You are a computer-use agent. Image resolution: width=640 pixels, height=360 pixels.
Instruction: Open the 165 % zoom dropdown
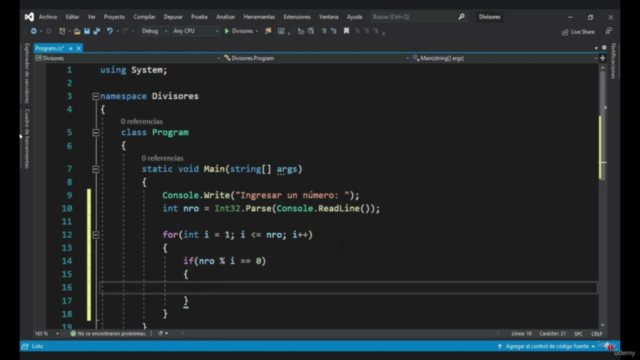47,333
